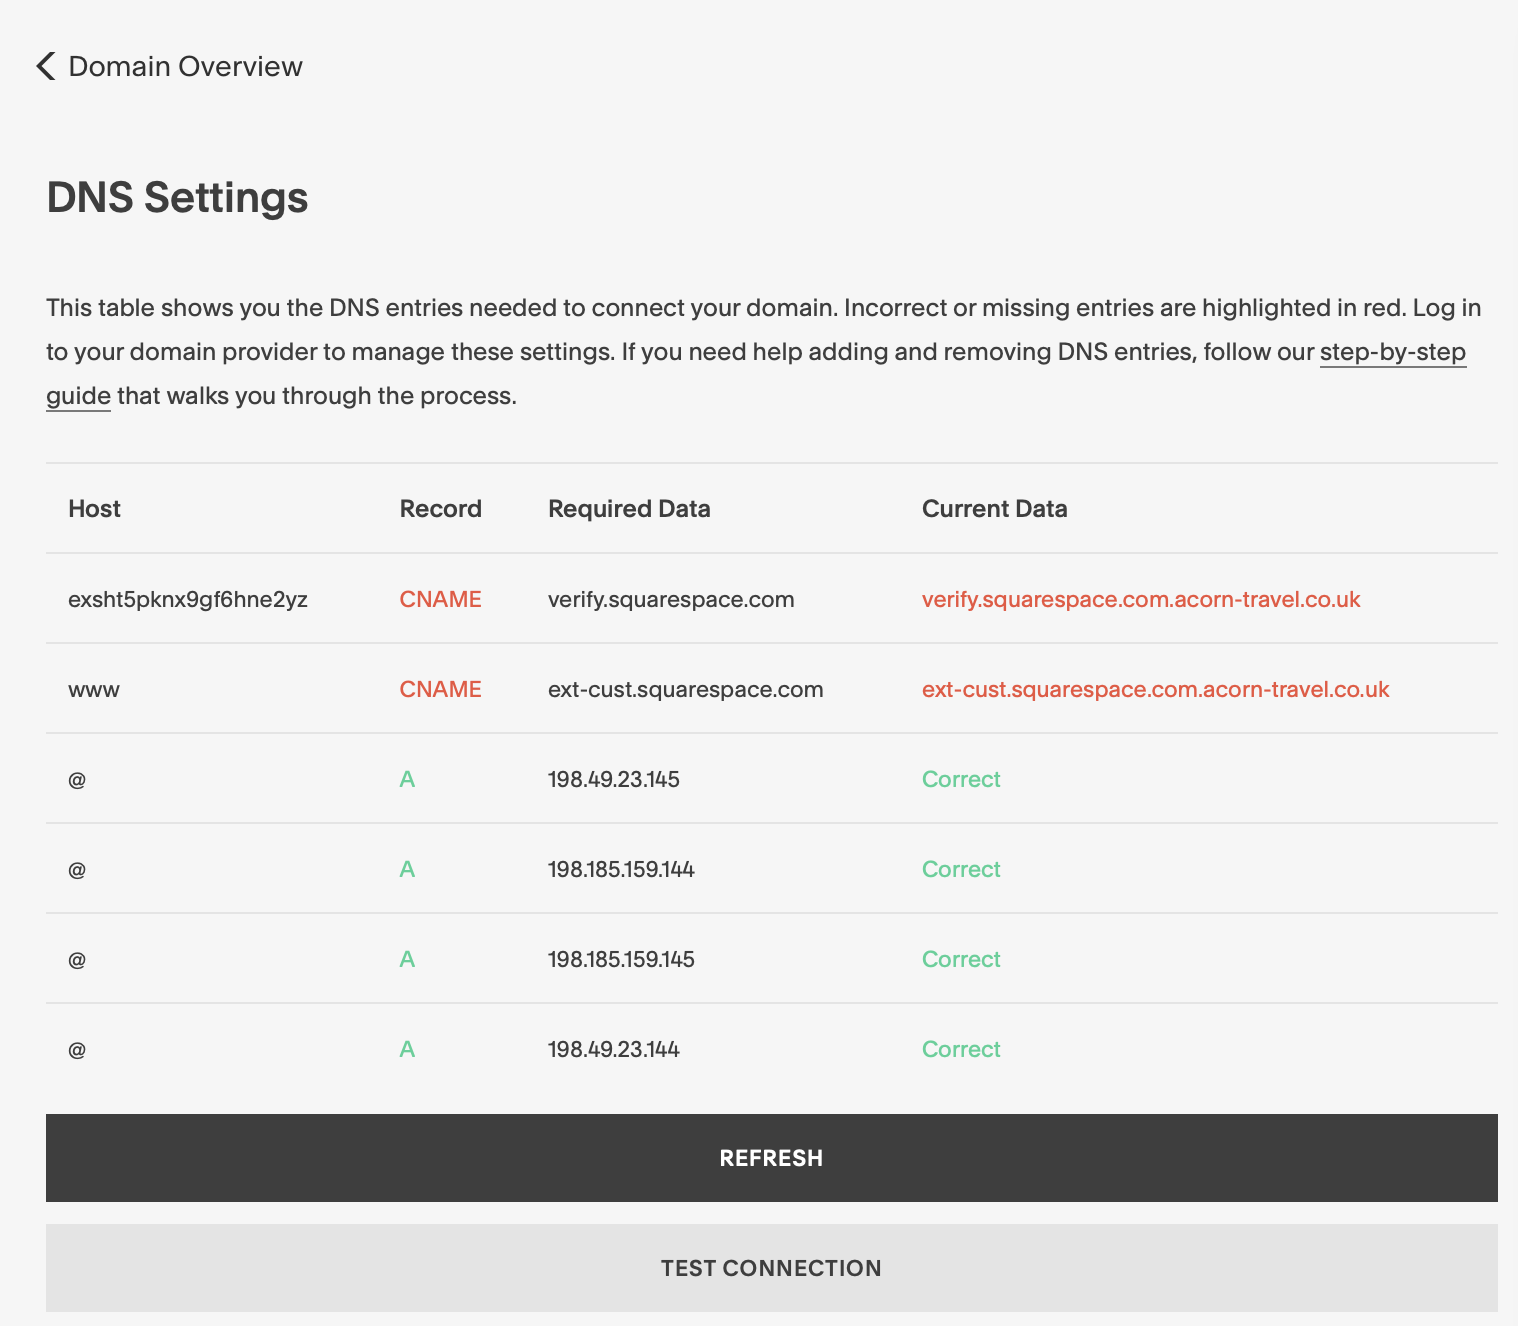The height and width of the screenshot is (1326, 1518).
Task: Go back to Domain Overview
Action: click(185, 66)
